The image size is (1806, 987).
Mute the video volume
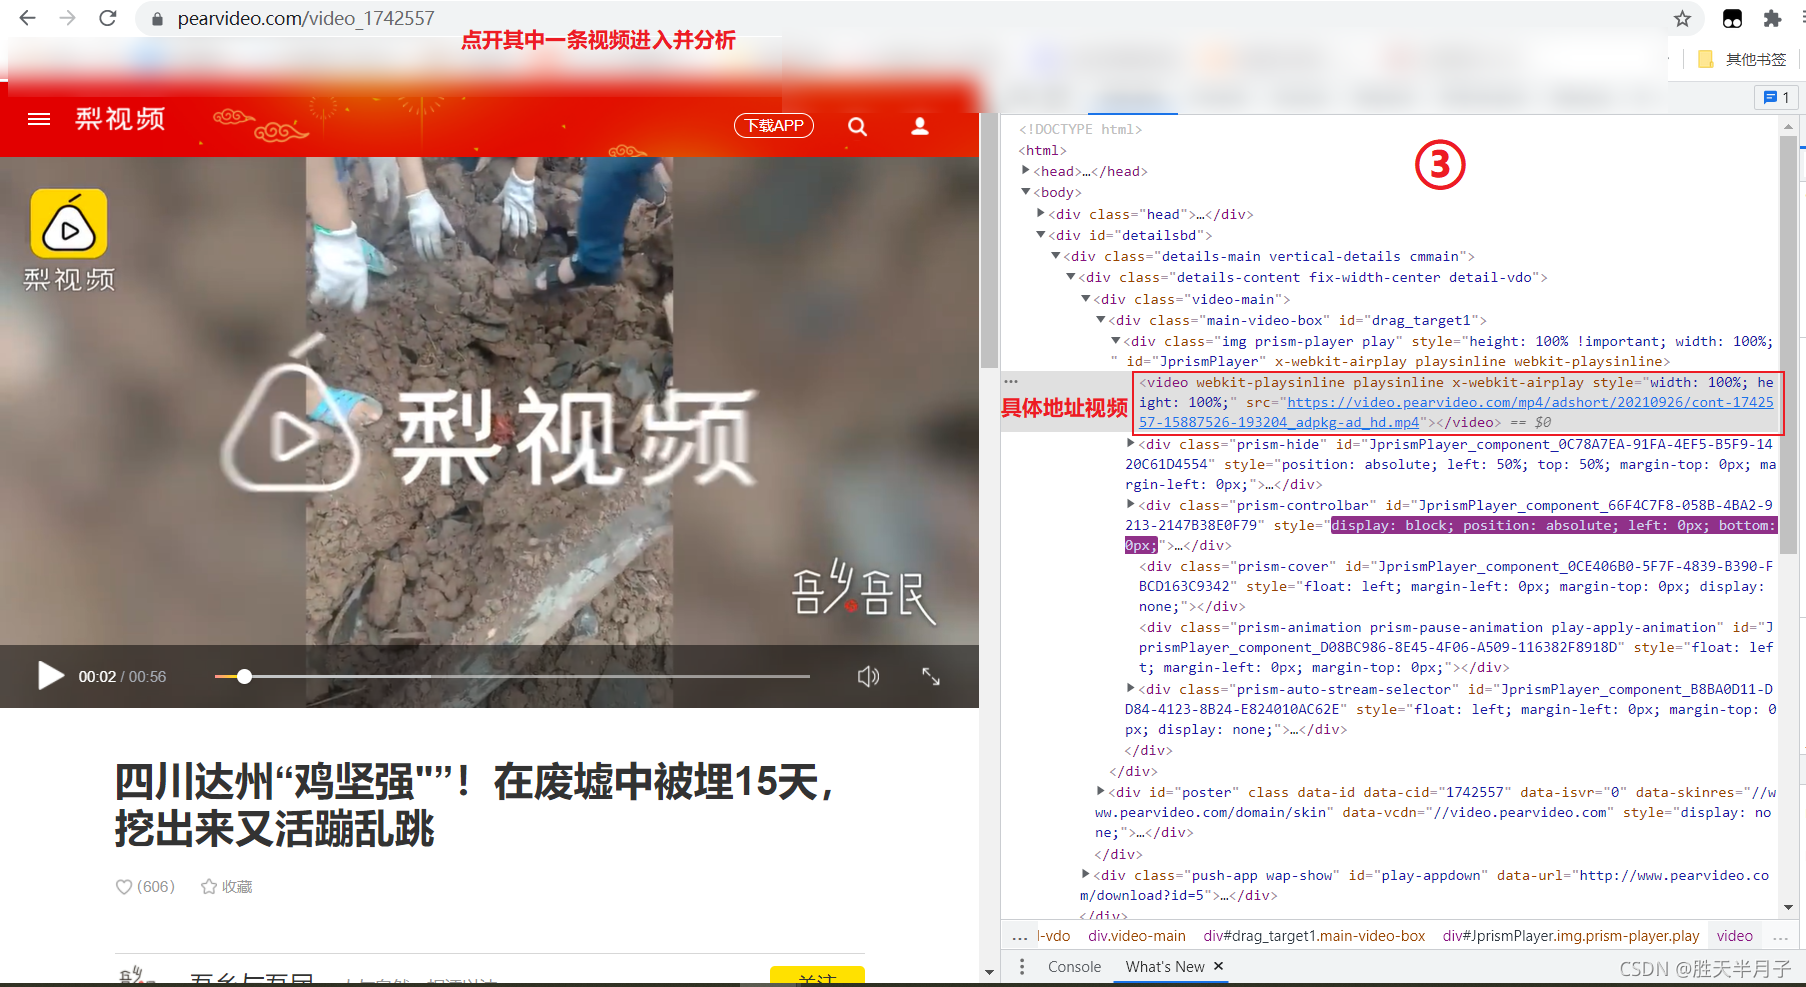(x=868, y=677)
